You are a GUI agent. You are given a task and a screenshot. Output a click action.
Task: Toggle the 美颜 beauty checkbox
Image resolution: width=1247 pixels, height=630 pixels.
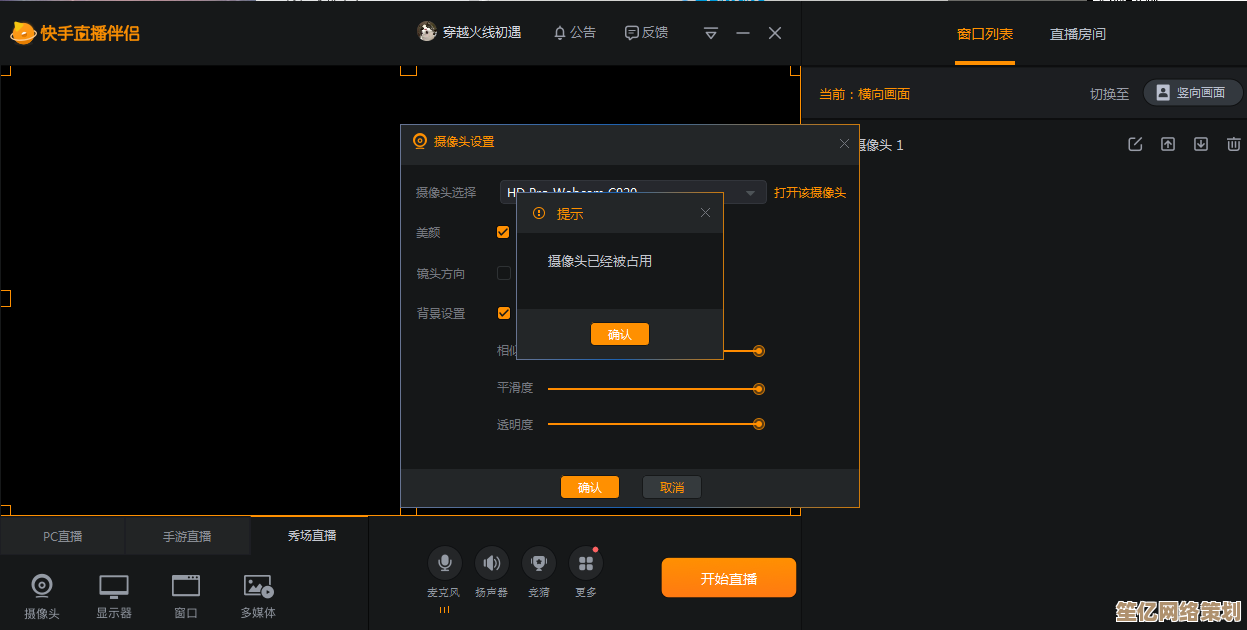coord(504,232)
